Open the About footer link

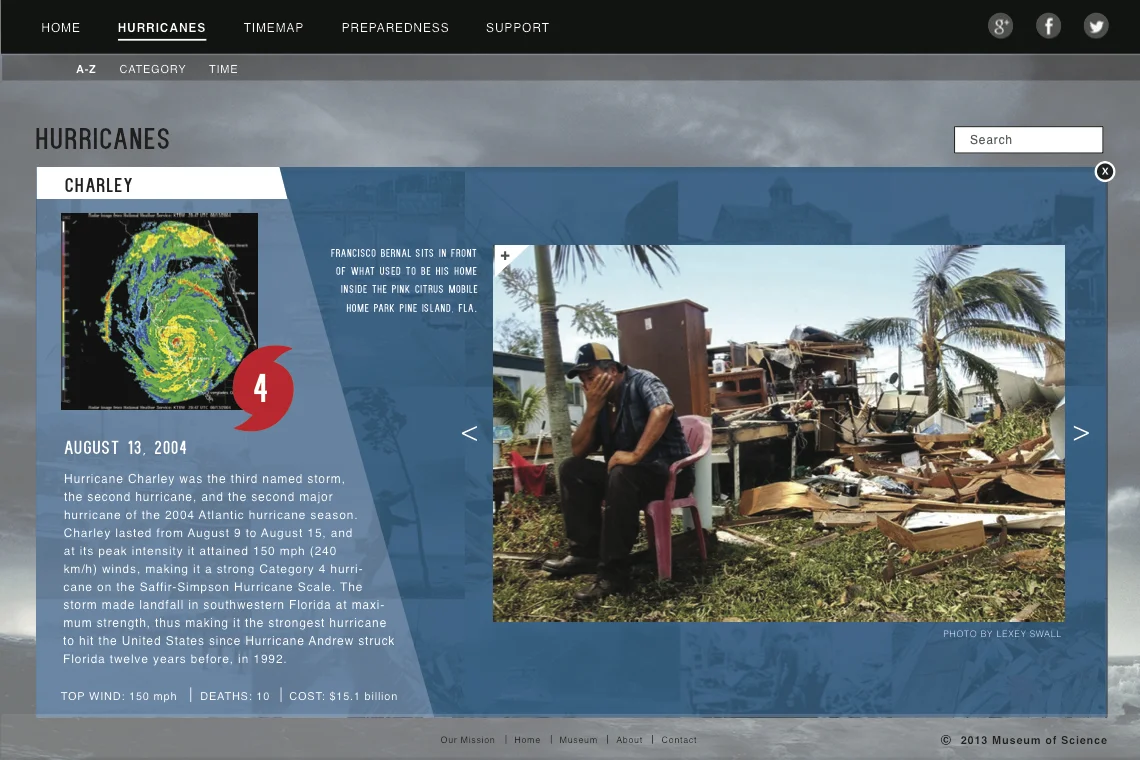point(630,740)
